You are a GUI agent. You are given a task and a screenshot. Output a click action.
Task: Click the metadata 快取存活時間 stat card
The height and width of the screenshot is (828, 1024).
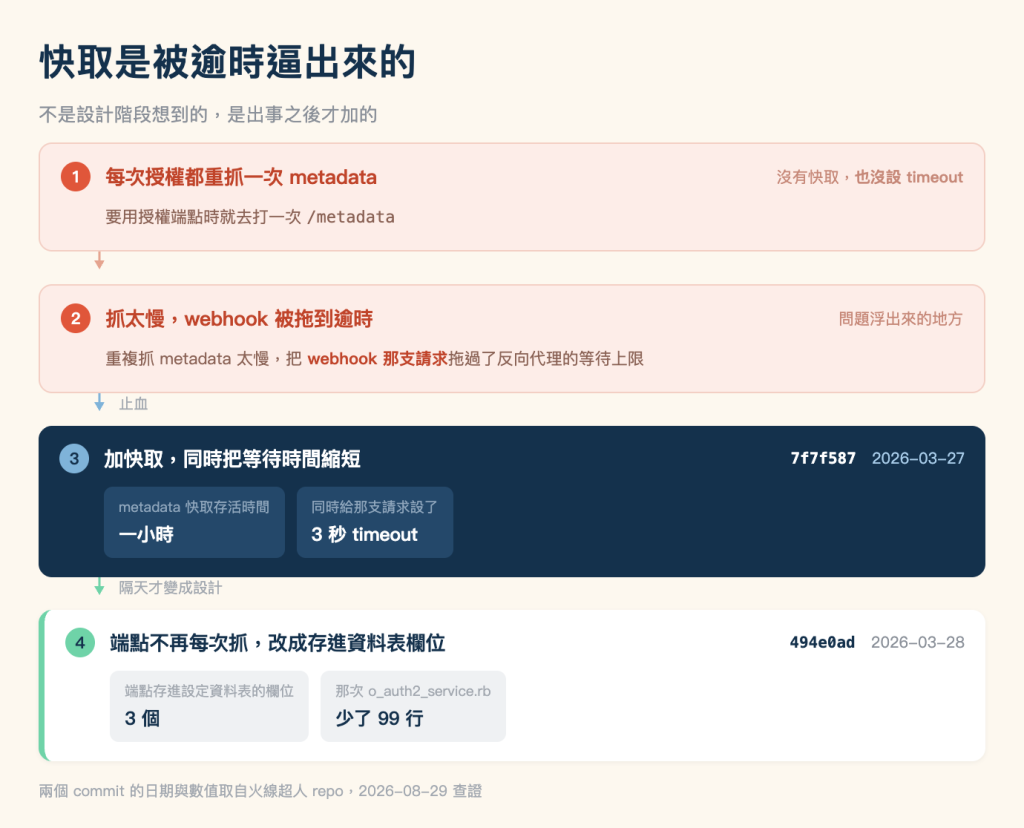point(194,522)
